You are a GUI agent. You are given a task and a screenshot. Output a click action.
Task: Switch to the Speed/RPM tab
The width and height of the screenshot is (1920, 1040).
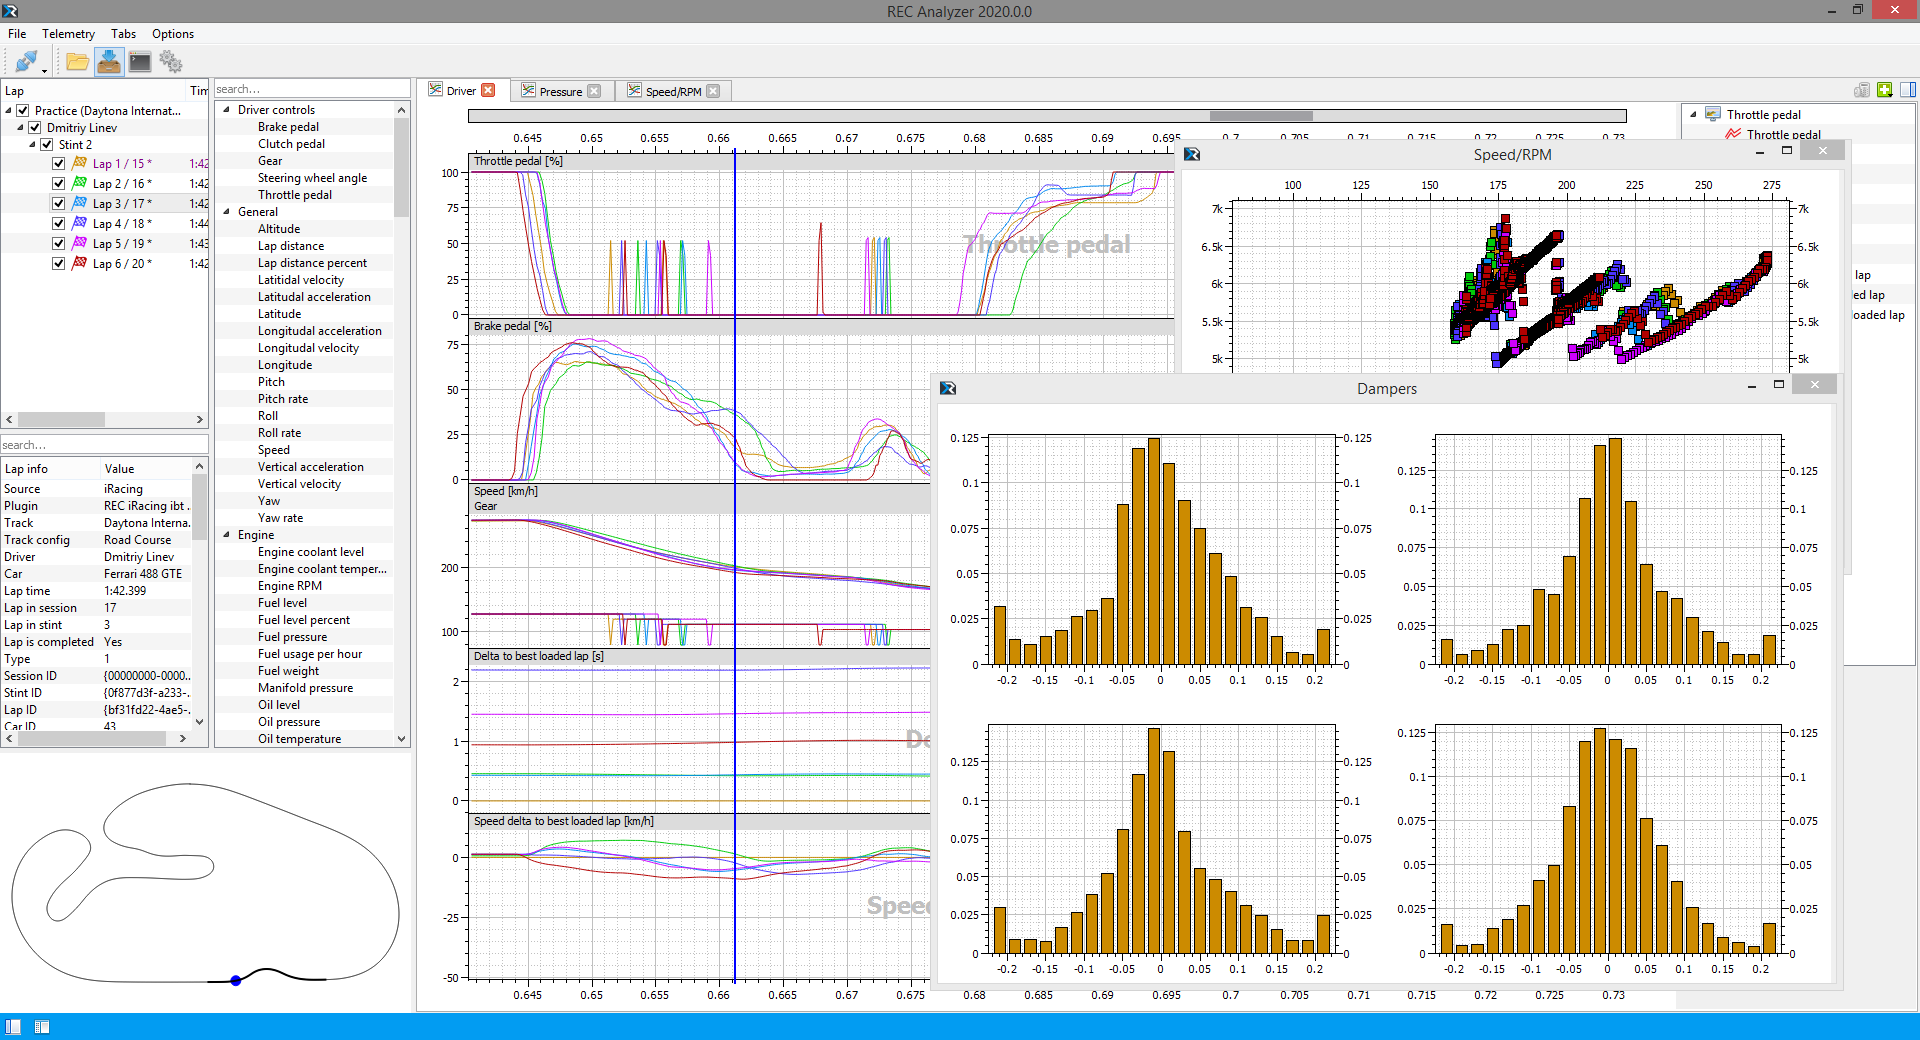(672, 91)
